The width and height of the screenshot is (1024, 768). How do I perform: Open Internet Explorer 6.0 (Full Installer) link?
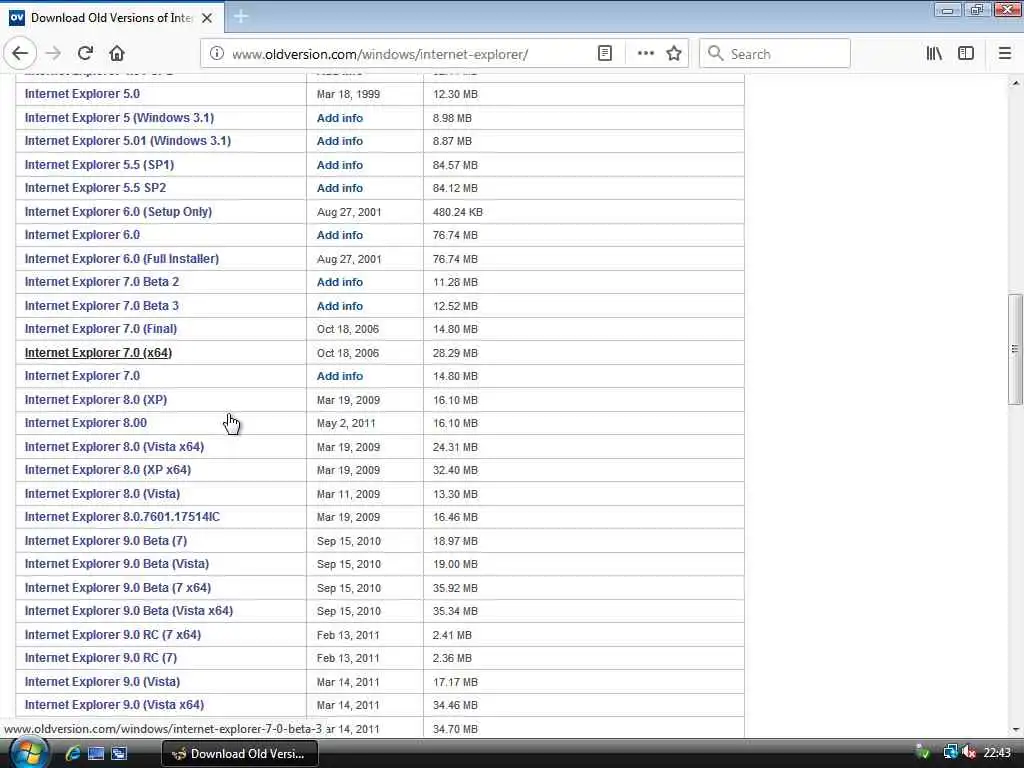coord(122,259)
